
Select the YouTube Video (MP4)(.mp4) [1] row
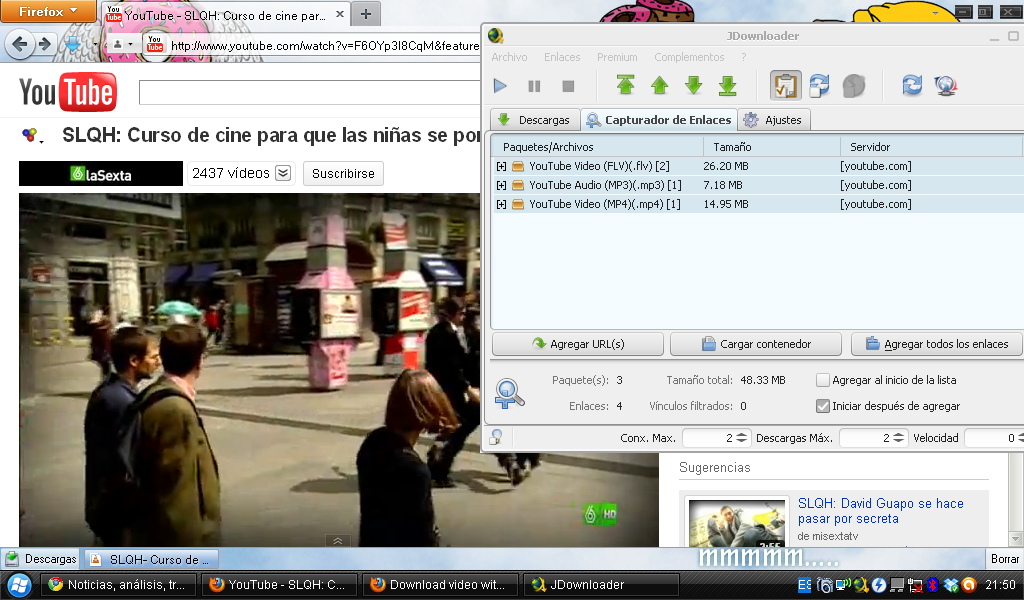click(757, 204)
